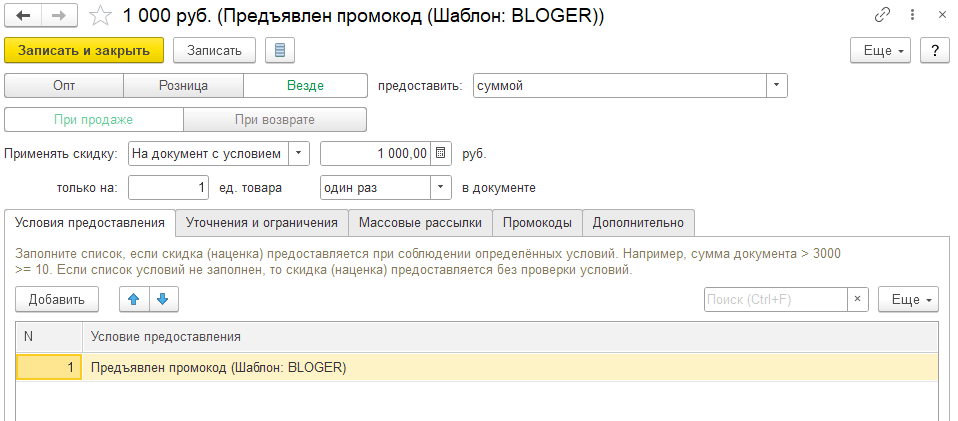Click the forward navigation arrow
Screen dimensions: 958x421
59,16
